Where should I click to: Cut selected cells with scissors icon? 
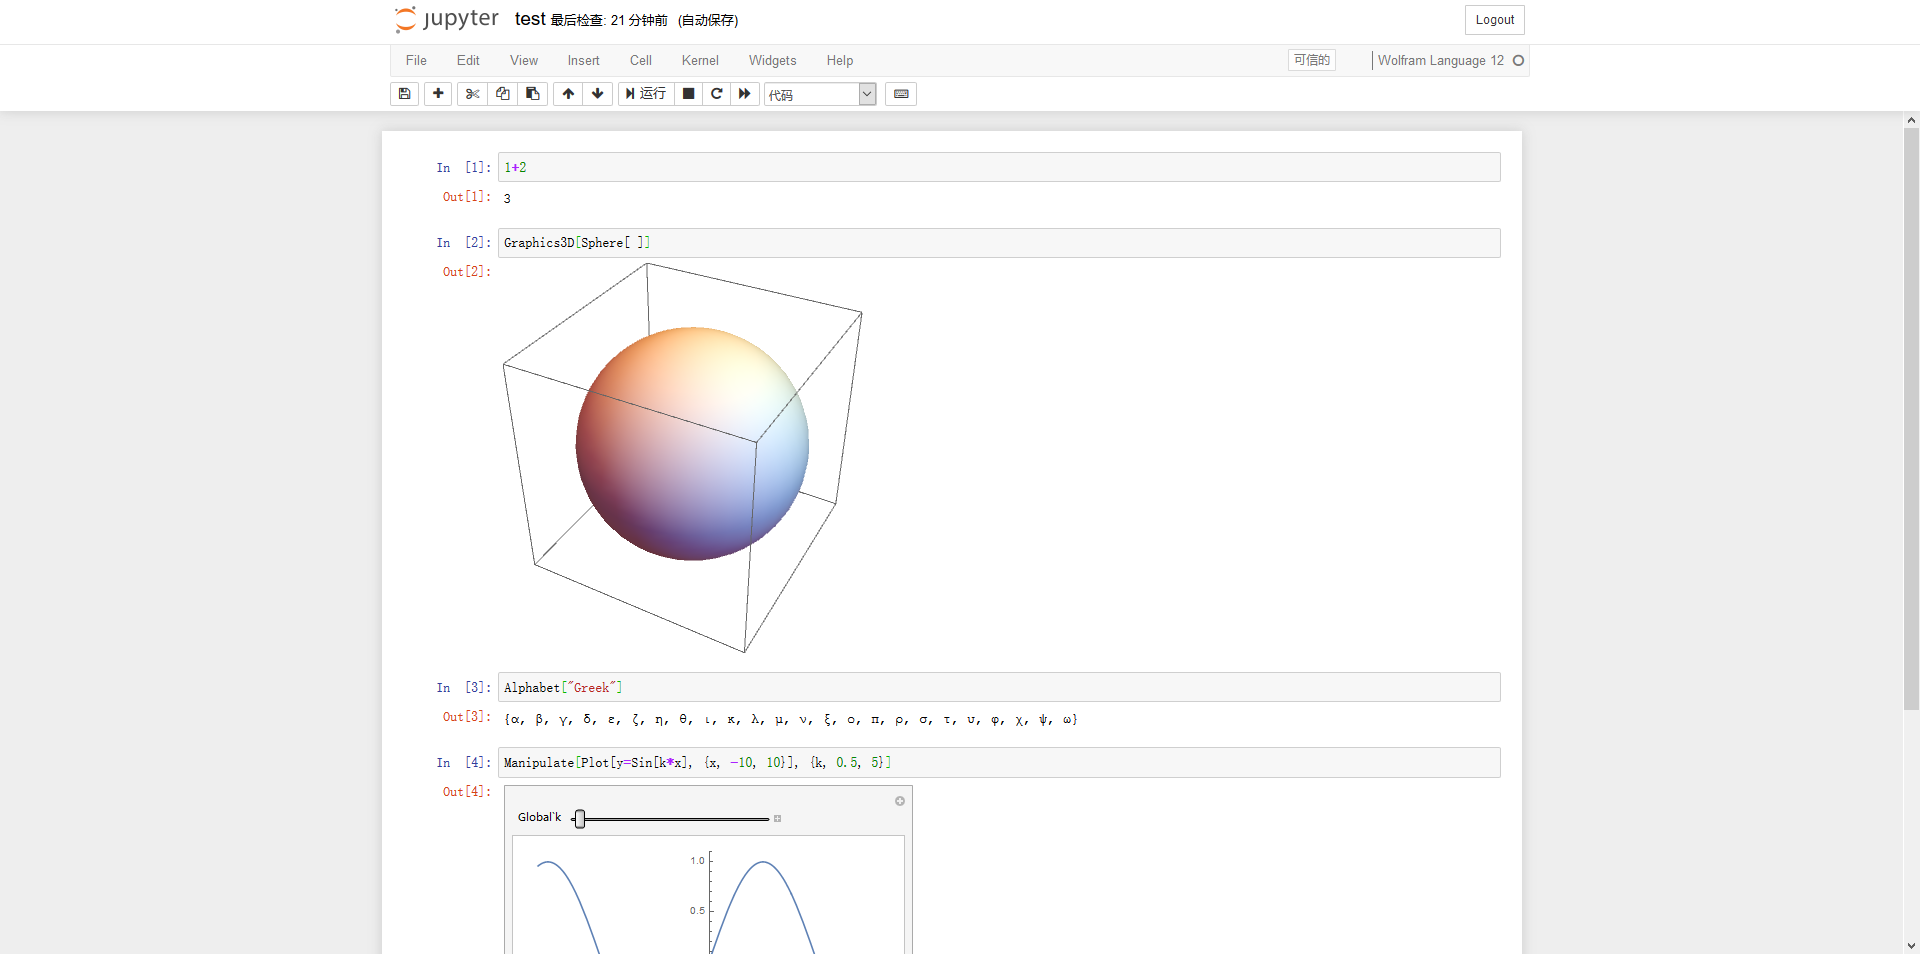tap(472, 94)
